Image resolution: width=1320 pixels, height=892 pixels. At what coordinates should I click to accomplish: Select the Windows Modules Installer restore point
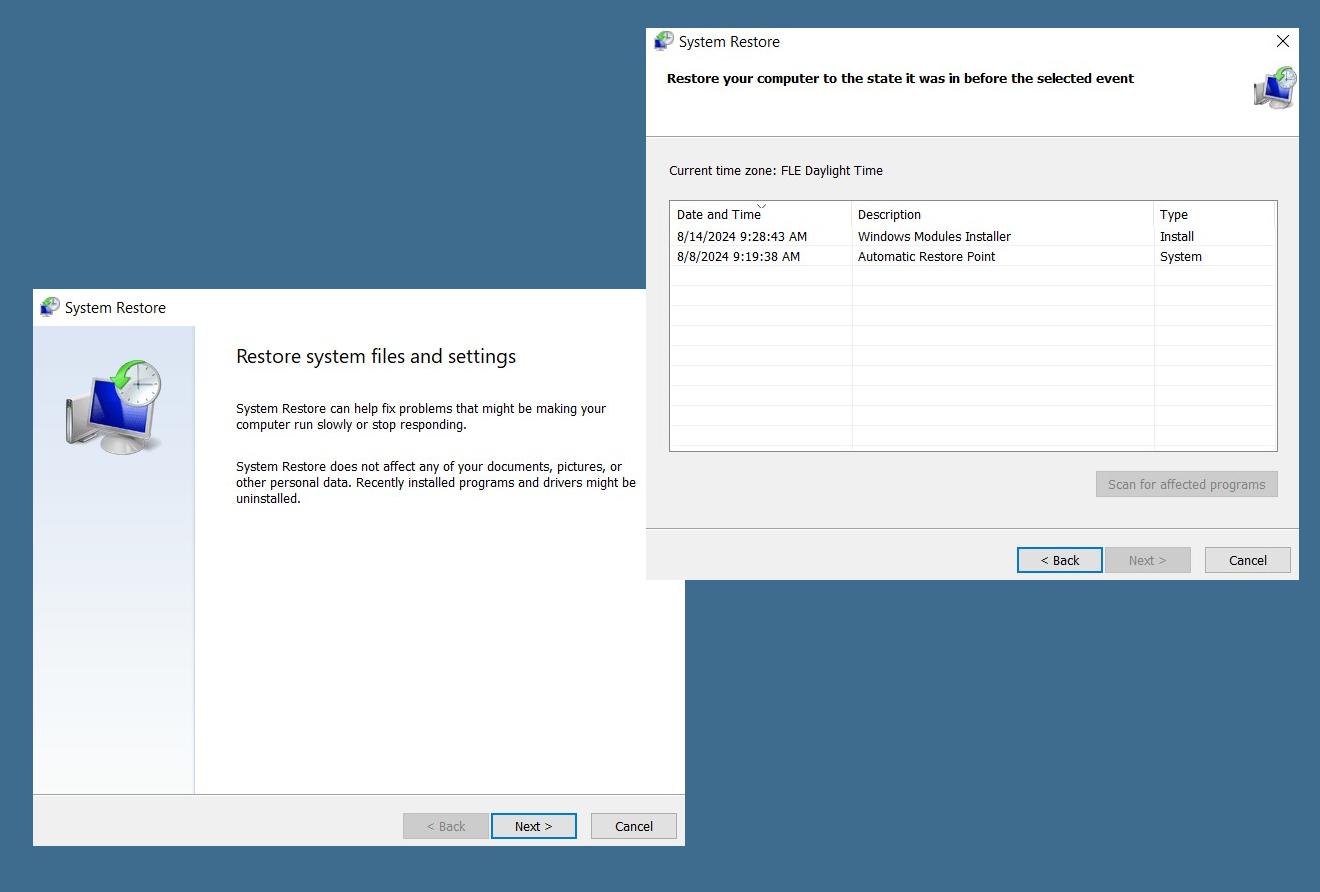(934, 237)
